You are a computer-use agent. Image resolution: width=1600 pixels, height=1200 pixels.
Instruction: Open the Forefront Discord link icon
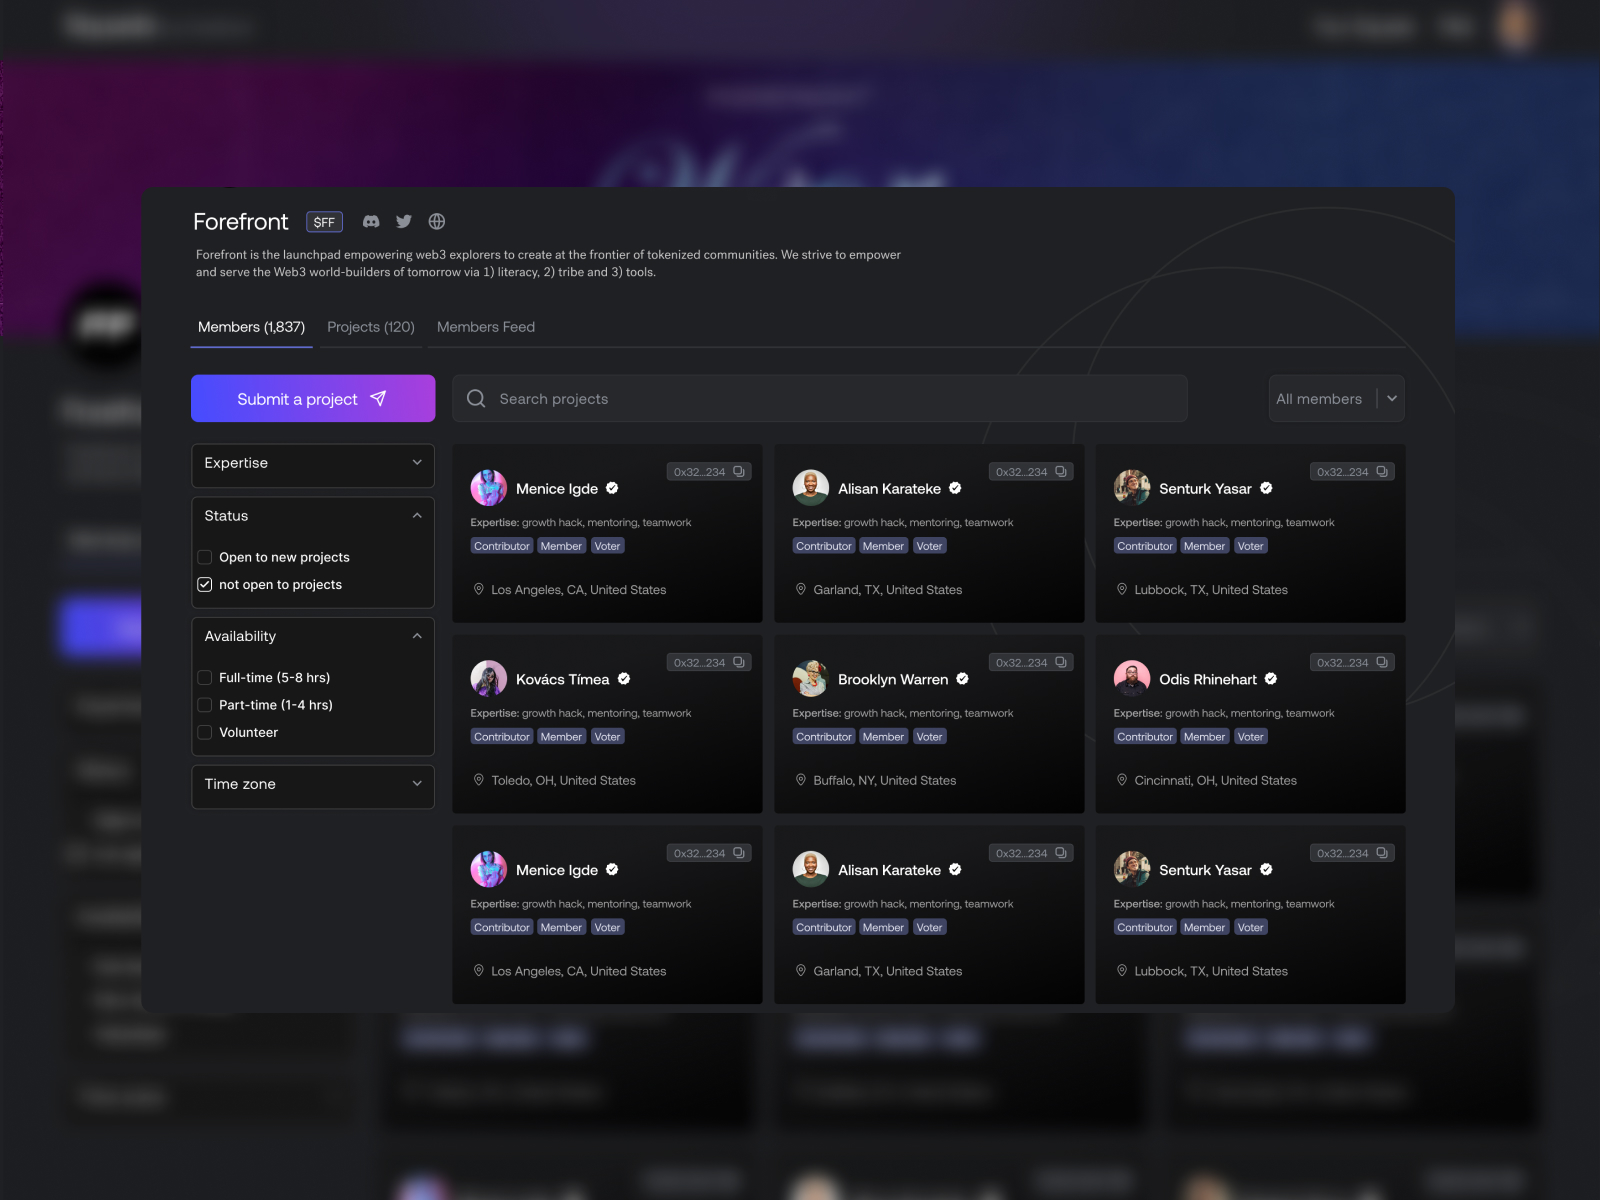coord(371,222)
